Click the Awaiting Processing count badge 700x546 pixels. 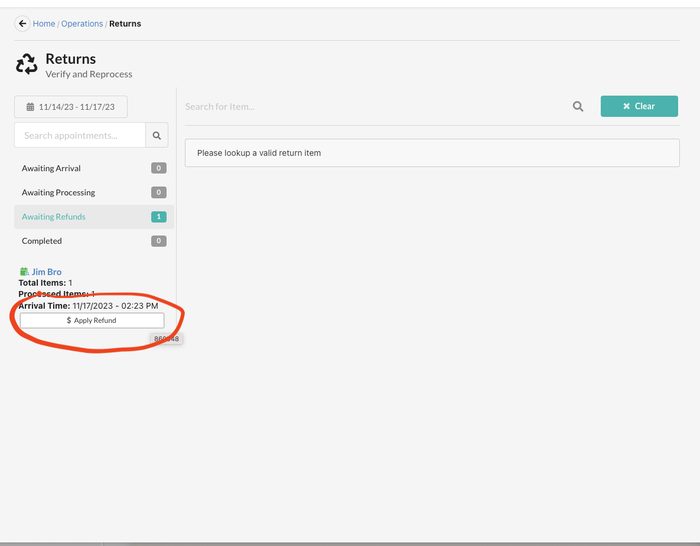[158, 192]
